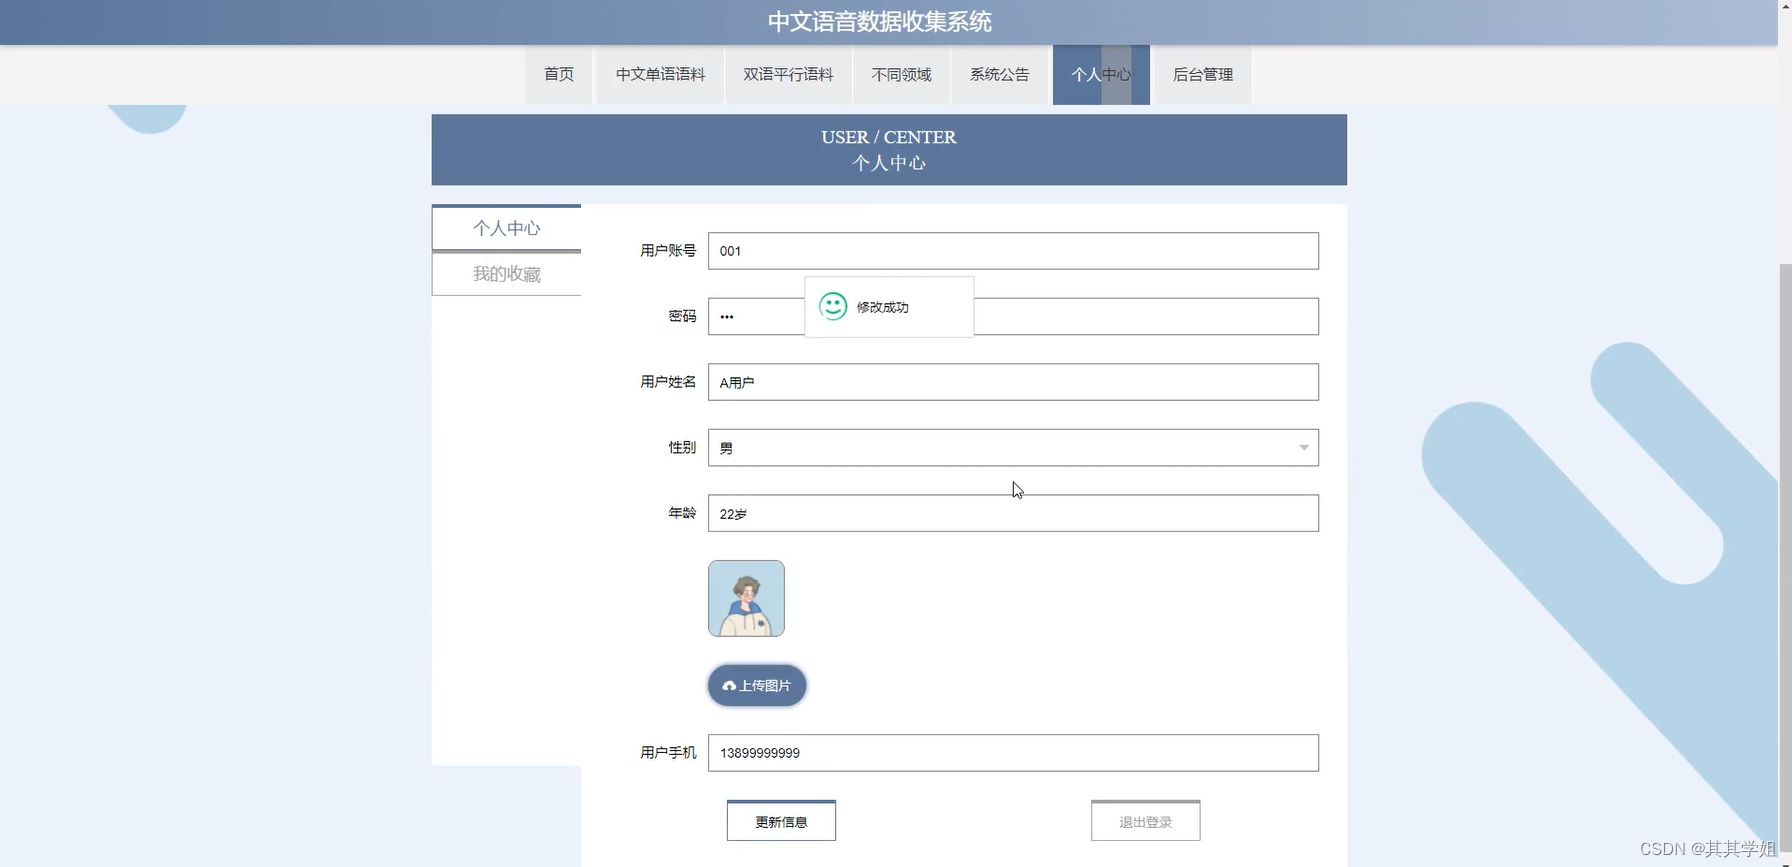
Task: Open the 性别 dropdown
Action: pos(1013,448)
